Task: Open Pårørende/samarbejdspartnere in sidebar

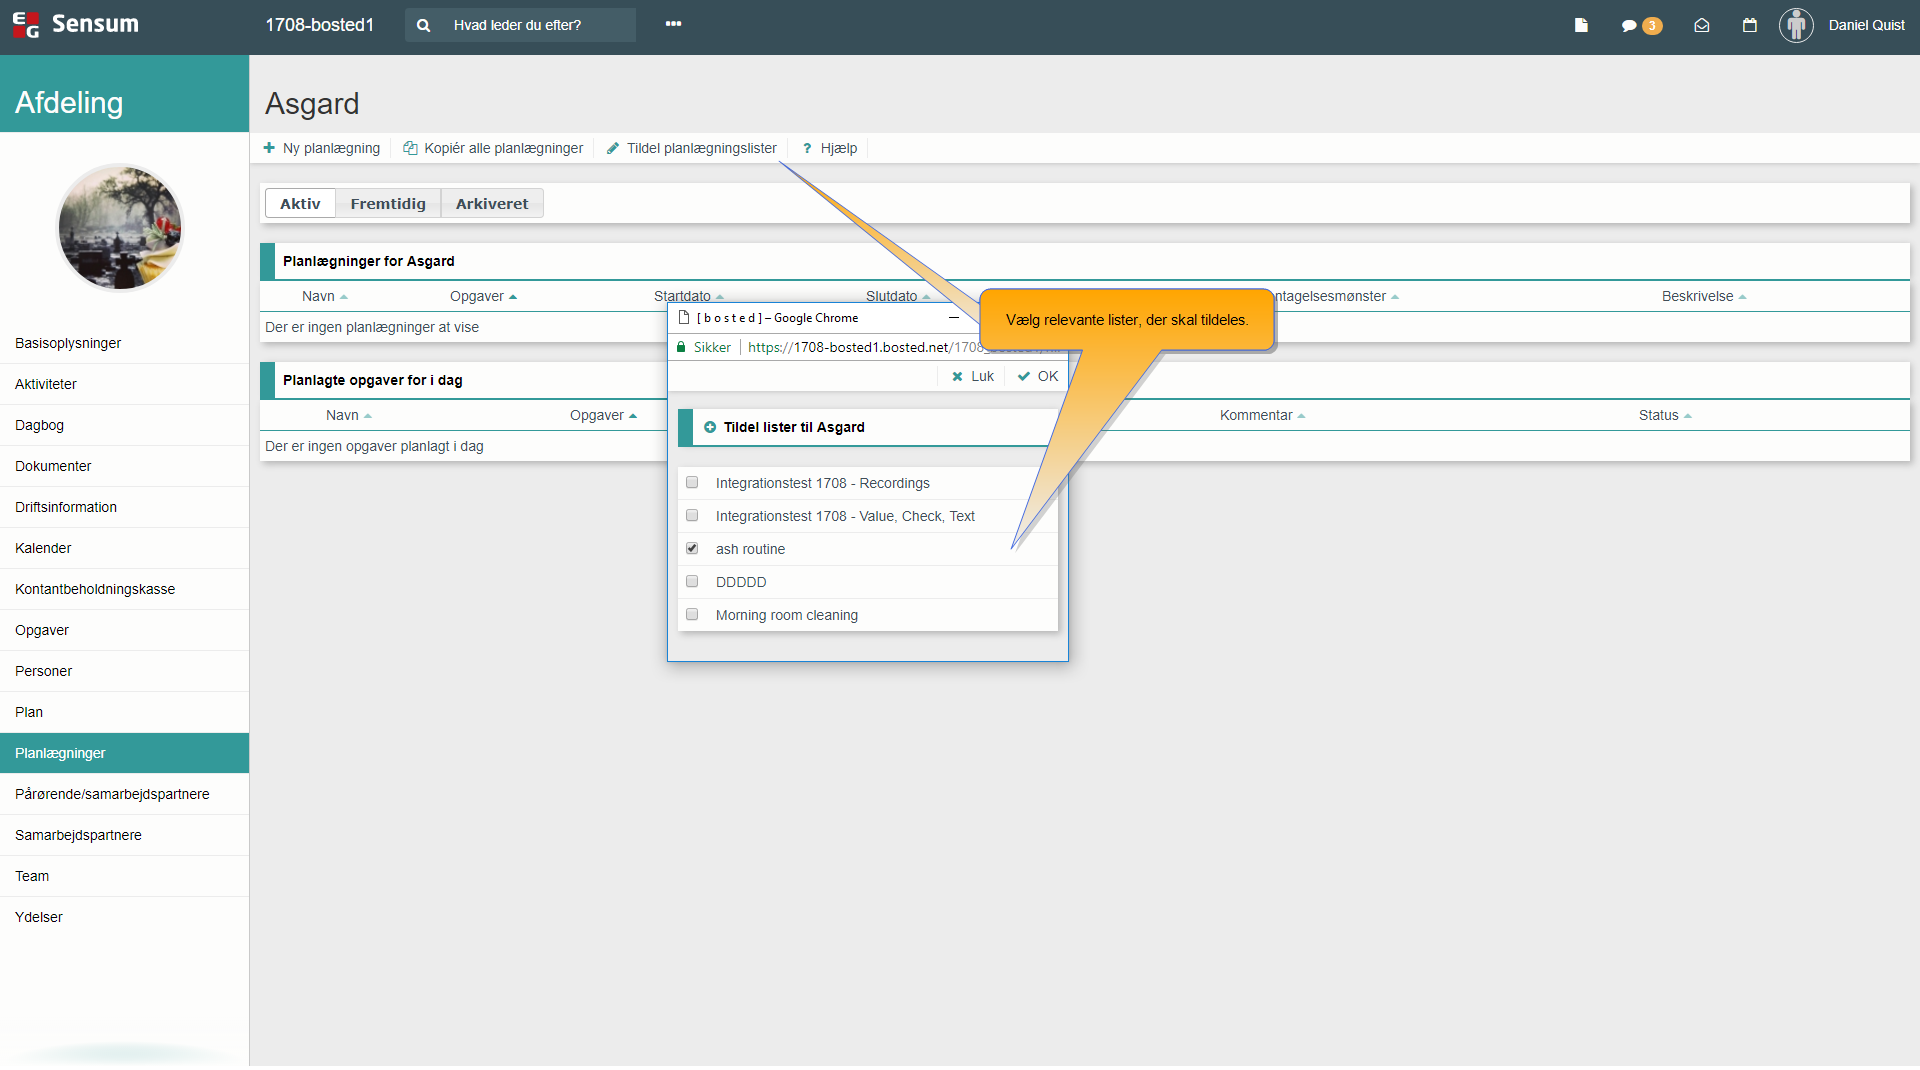Action: point(124,794)
